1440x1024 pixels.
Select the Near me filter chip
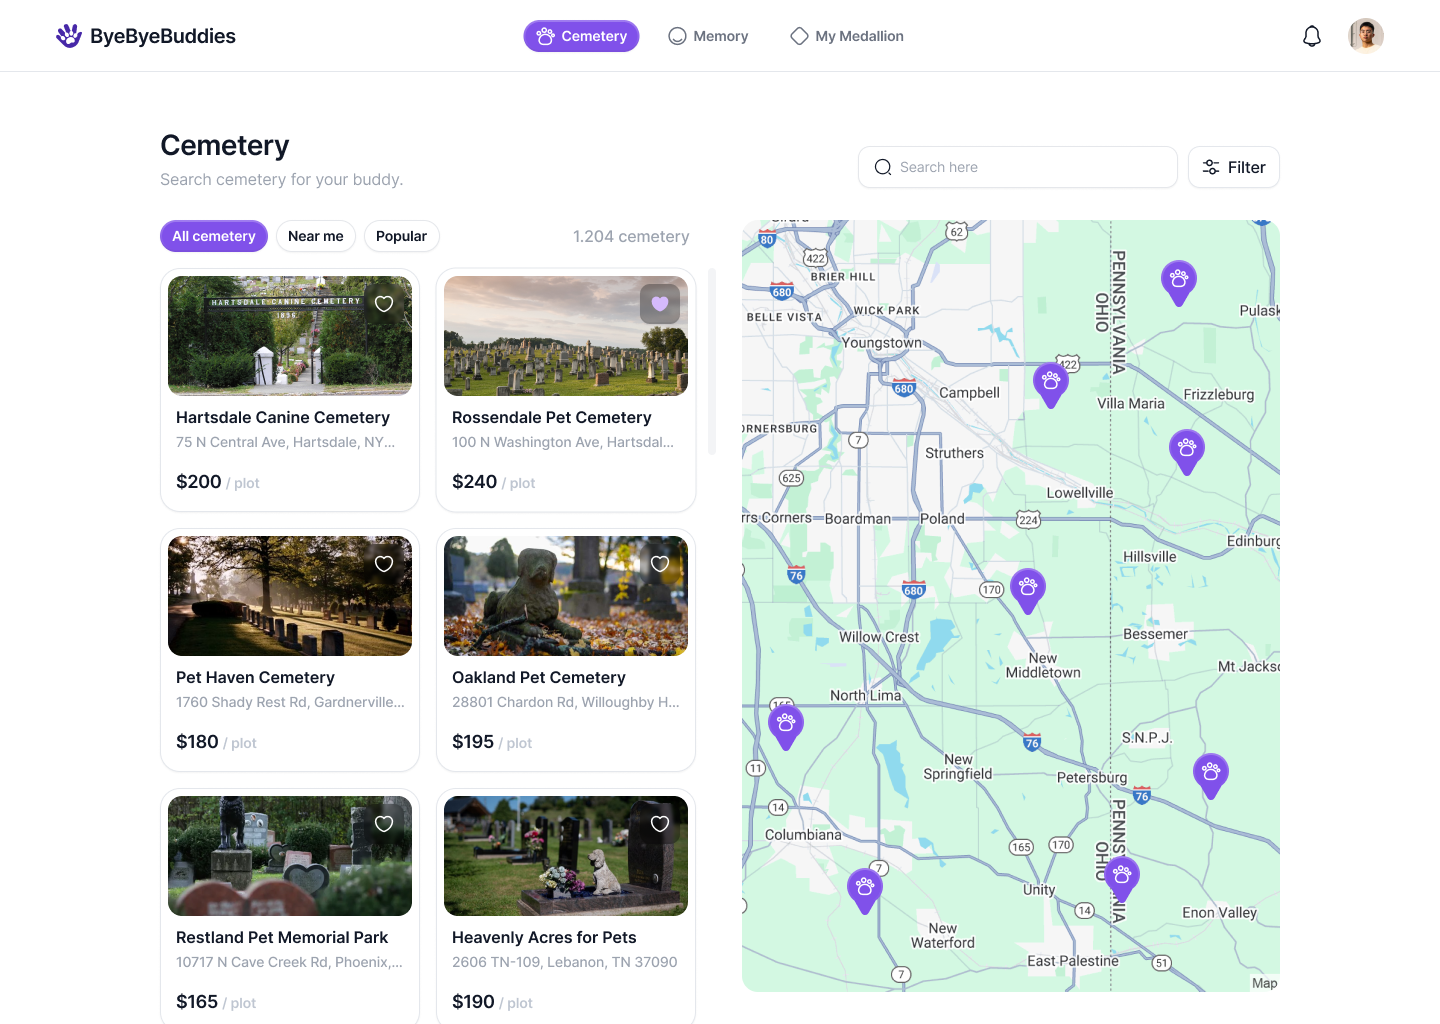(316, 236)
